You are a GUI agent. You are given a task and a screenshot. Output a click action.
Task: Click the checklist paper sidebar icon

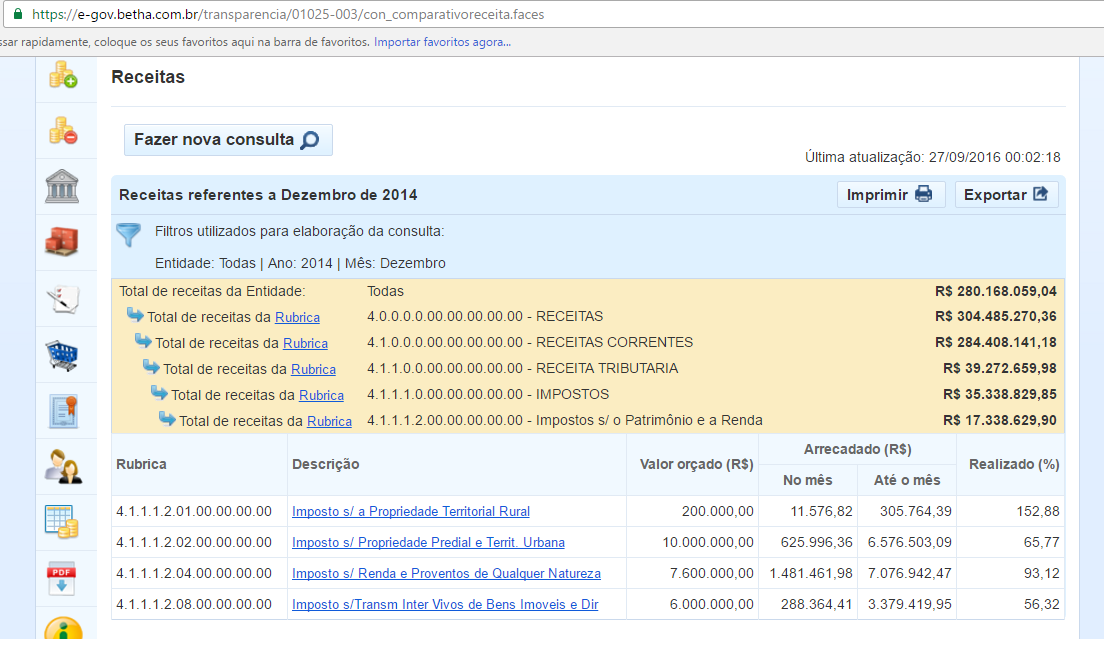click(63, 298)
